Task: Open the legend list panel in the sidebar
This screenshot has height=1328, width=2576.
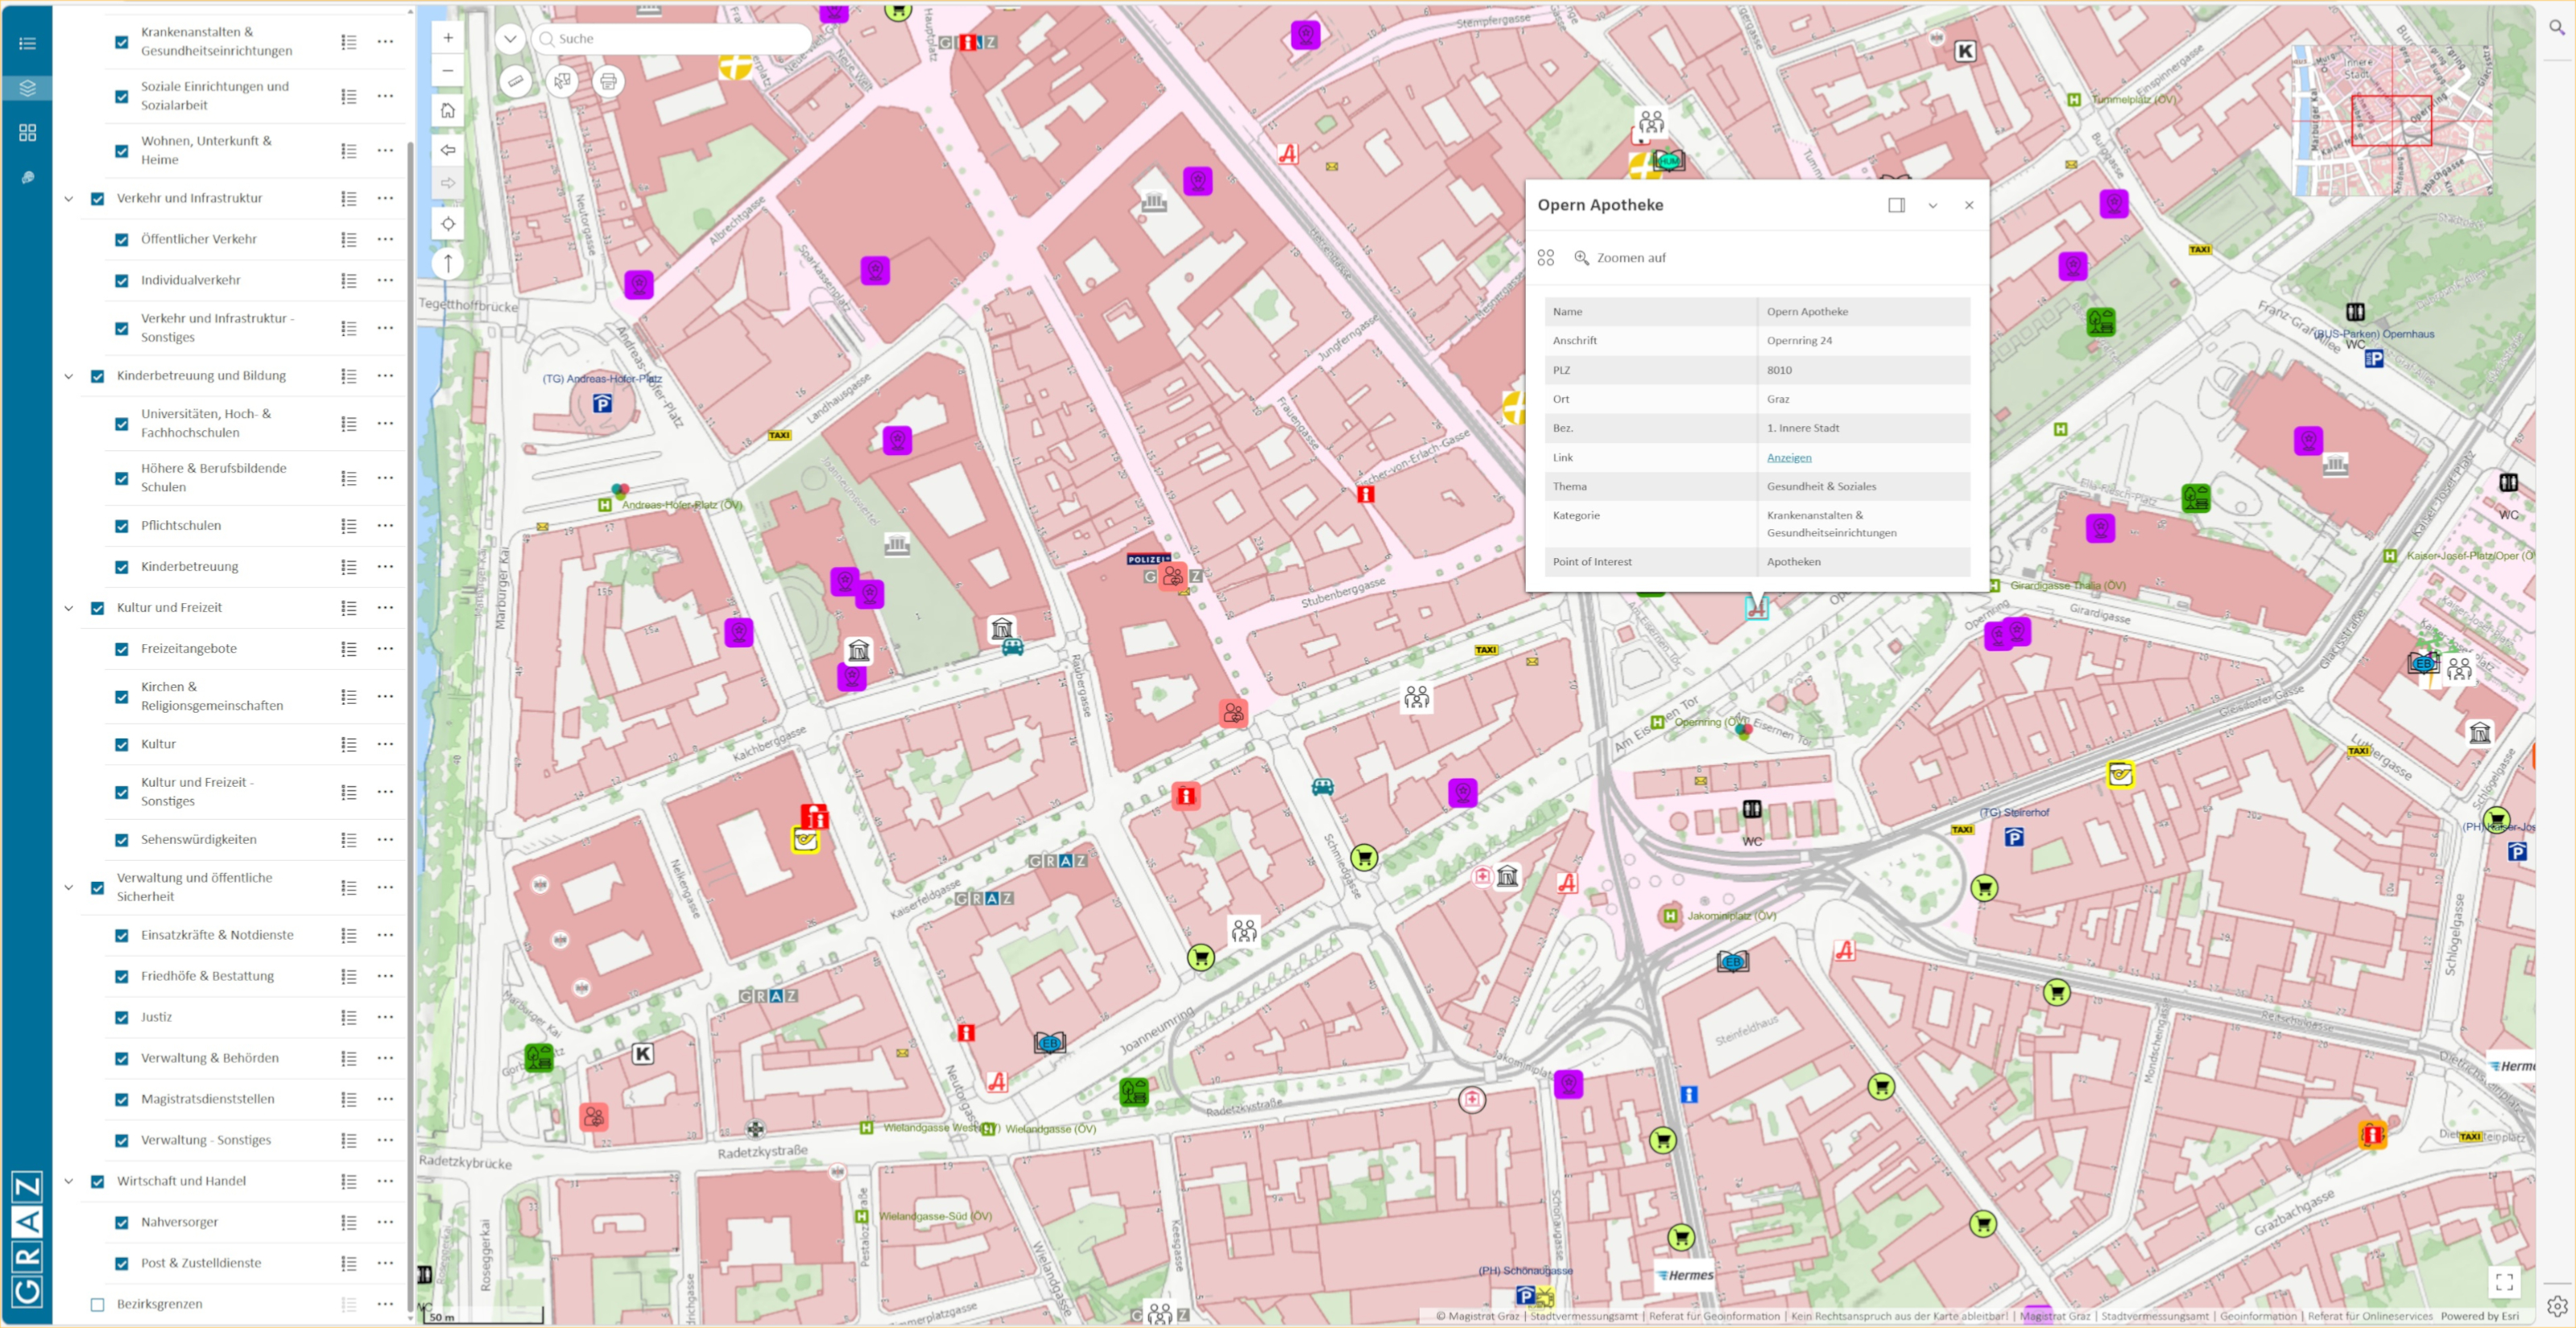Action: pyautogui.click(x=27, y=44)
